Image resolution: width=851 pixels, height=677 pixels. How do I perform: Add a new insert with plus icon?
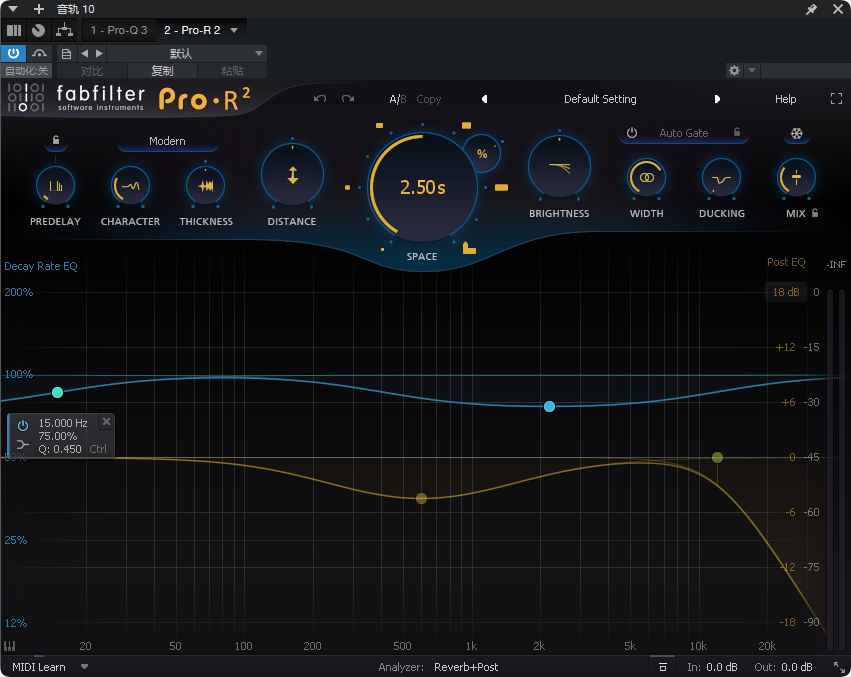pyautogui.click(x=39, y=9)
